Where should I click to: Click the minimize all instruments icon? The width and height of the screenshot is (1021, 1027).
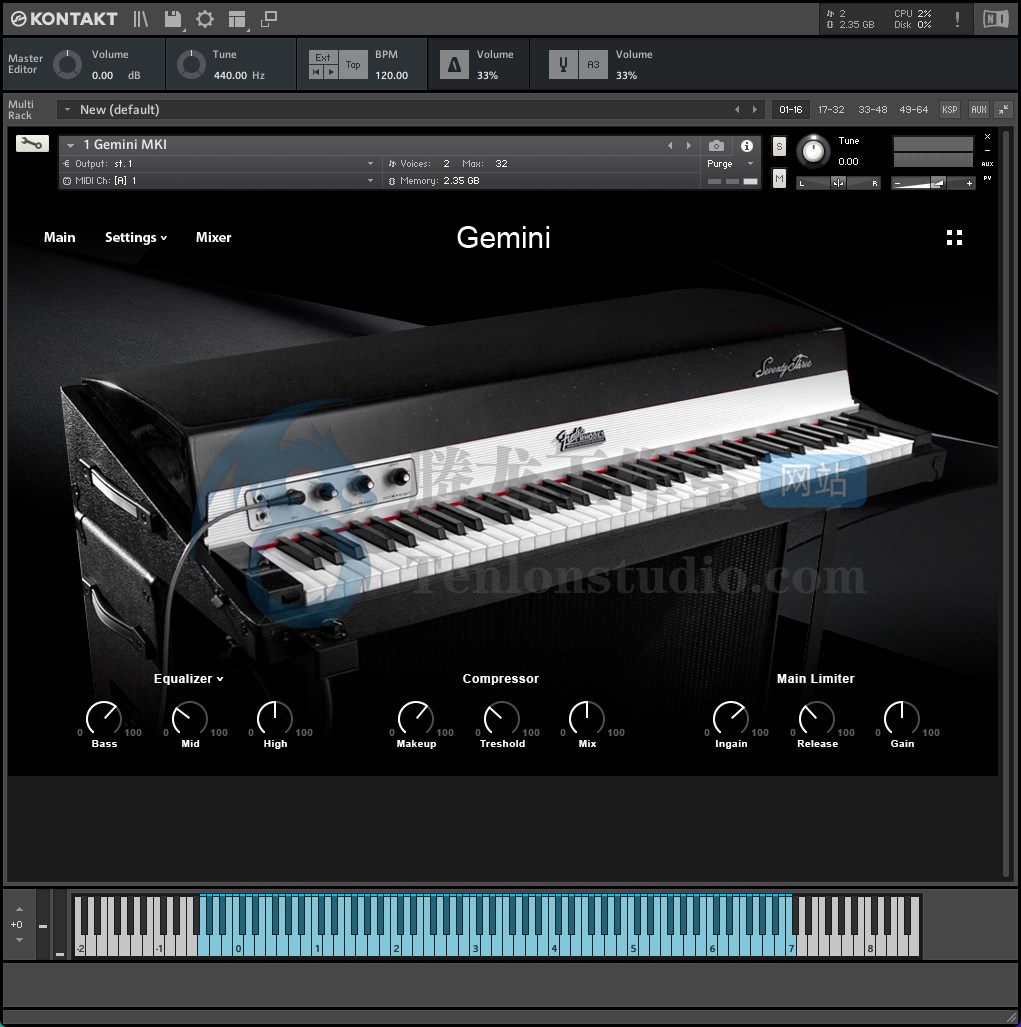tap(1003, 109)
